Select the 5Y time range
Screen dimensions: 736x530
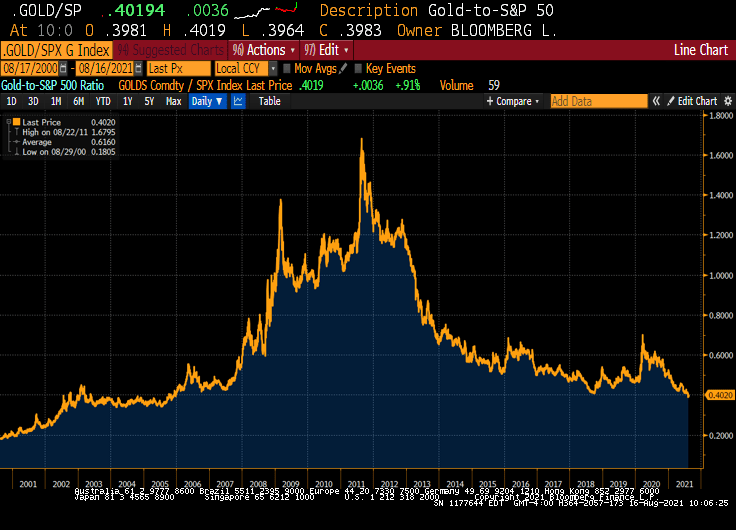point(149,101)
